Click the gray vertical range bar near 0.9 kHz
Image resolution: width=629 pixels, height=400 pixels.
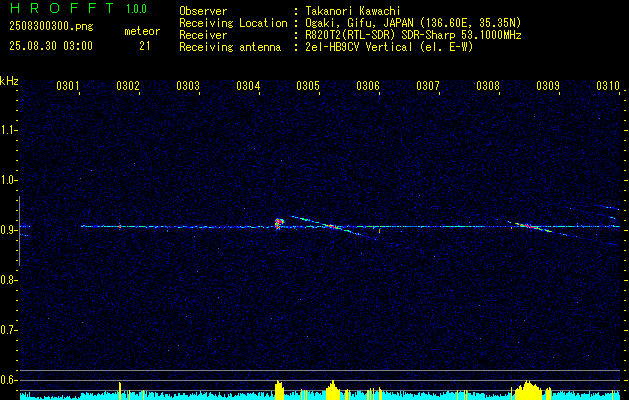(19, 231)
